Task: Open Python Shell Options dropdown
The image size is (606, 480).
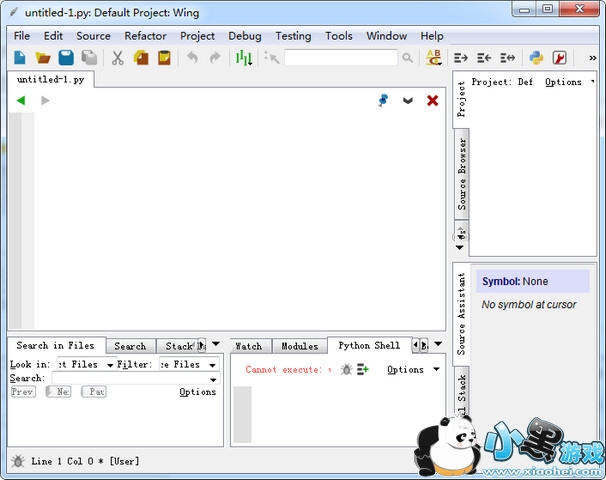Action: click(413, 369)
